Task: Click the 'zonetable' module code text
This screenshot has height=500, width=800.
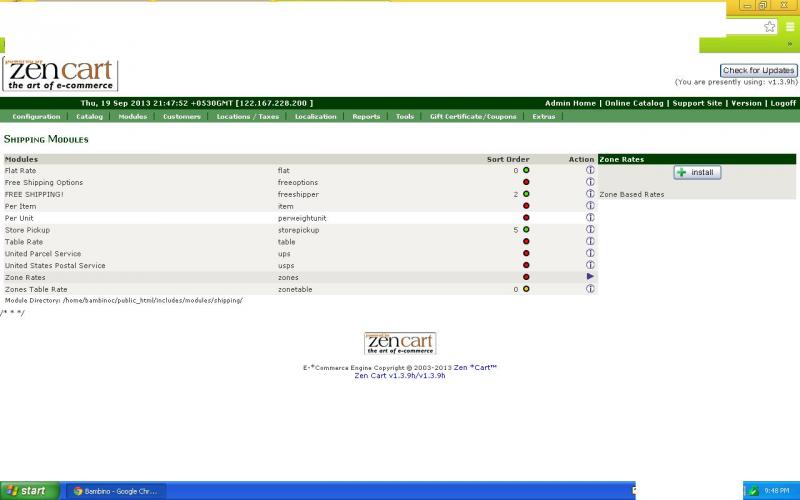Action: tap(295, 289)
